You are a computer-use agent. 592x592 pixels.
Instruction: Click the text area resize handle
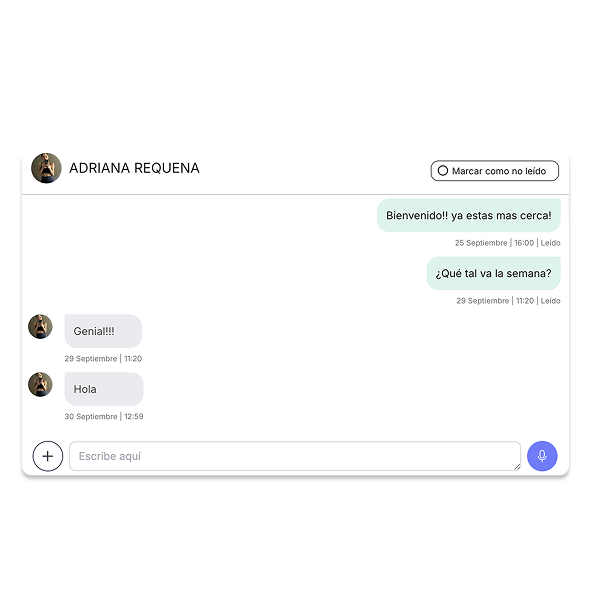click(x=517, y=467)
